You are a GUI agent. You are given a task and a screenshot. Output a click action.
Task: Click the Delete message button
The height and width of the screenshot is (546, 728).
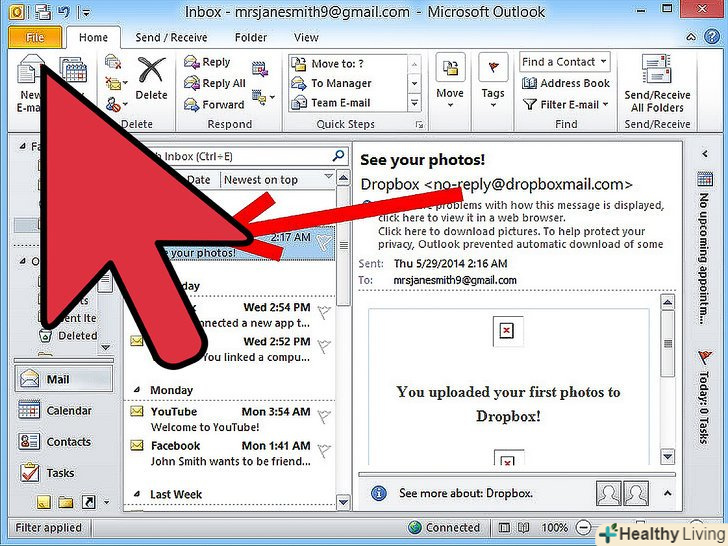151,79
